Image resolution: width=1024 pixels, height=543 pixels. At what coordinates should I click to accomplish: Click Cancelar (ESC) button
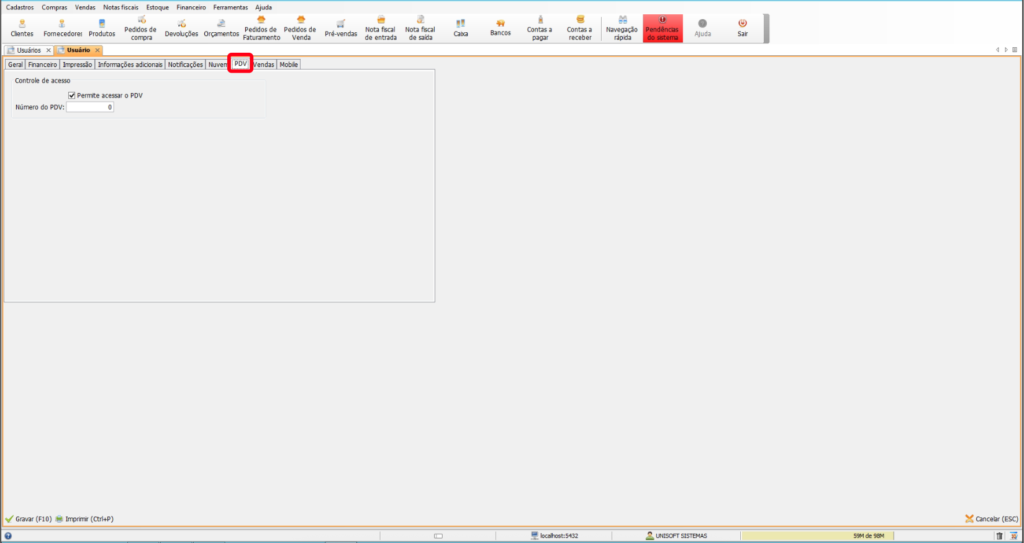991,519
